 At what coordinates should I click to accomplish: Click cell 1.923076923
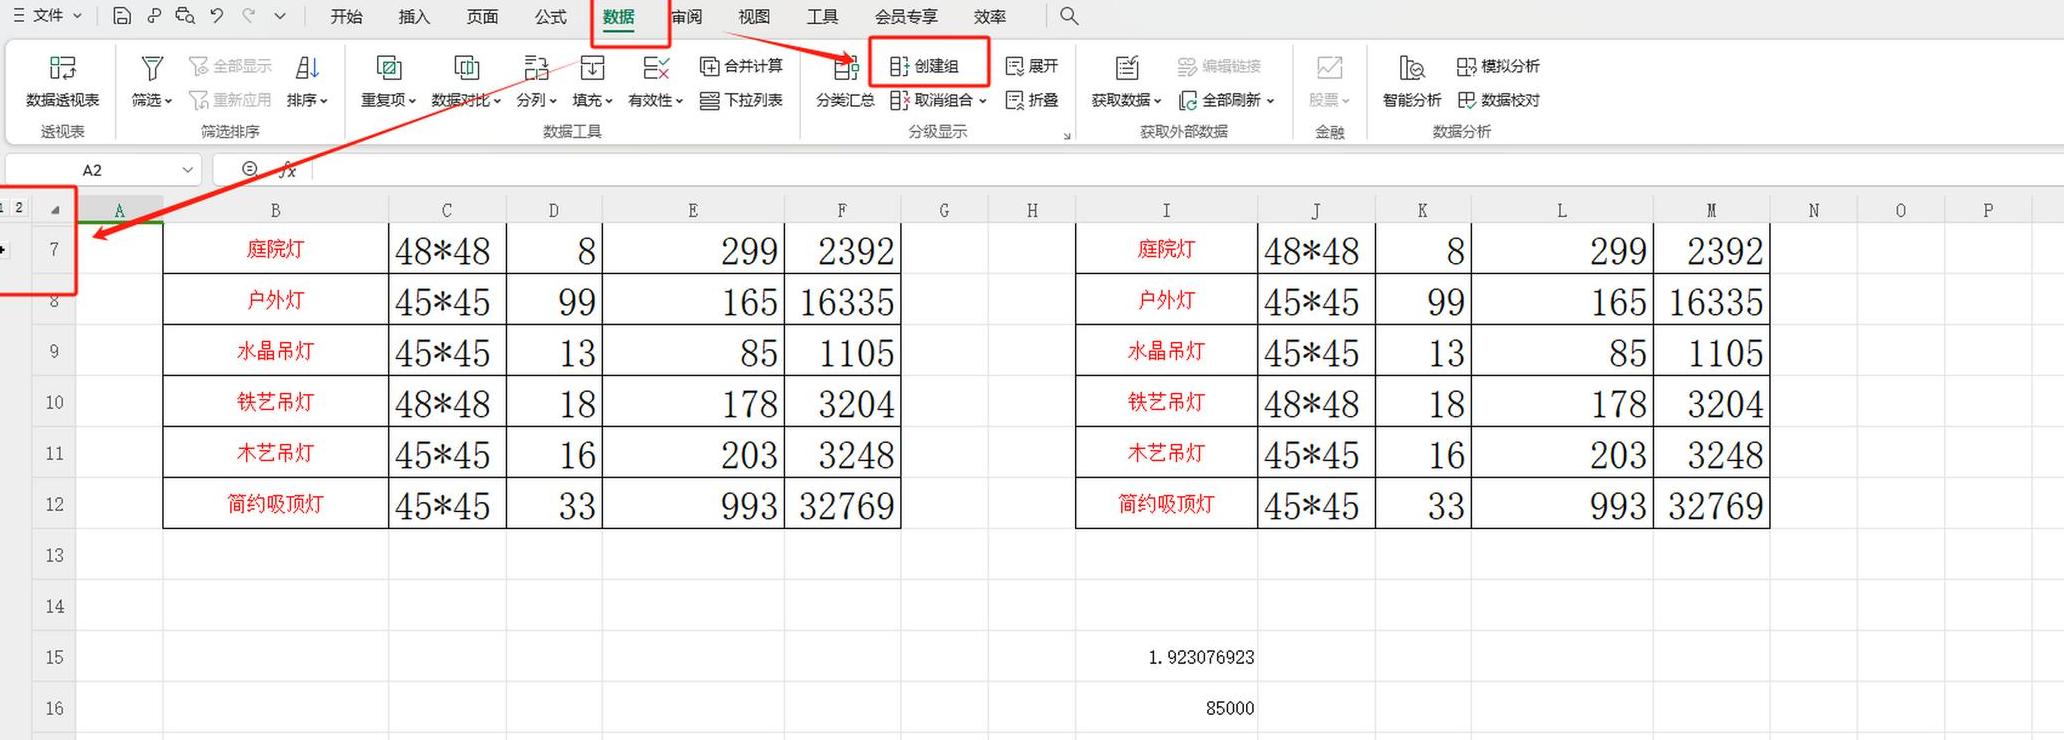click(1166, 657)
